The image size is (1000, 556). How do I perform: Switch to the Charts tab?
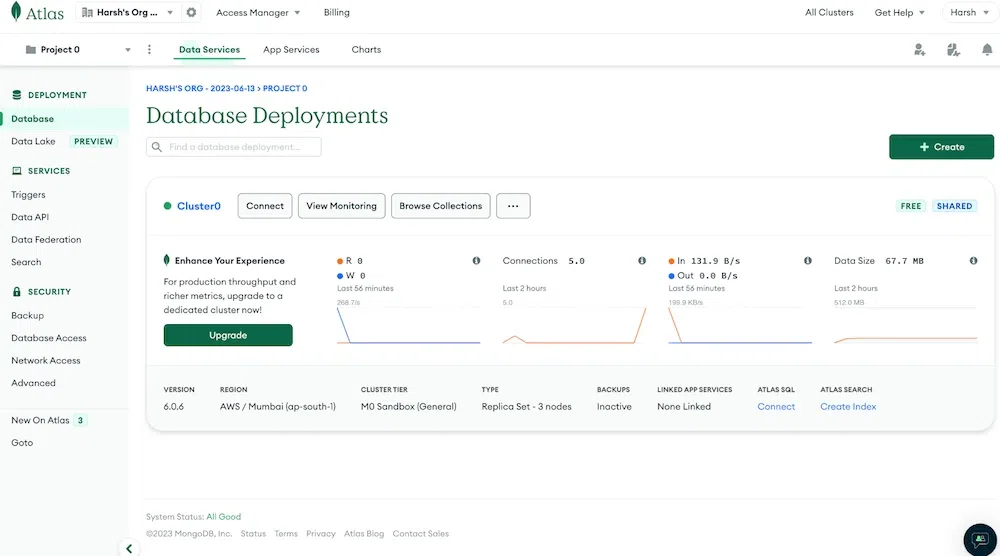366,49
